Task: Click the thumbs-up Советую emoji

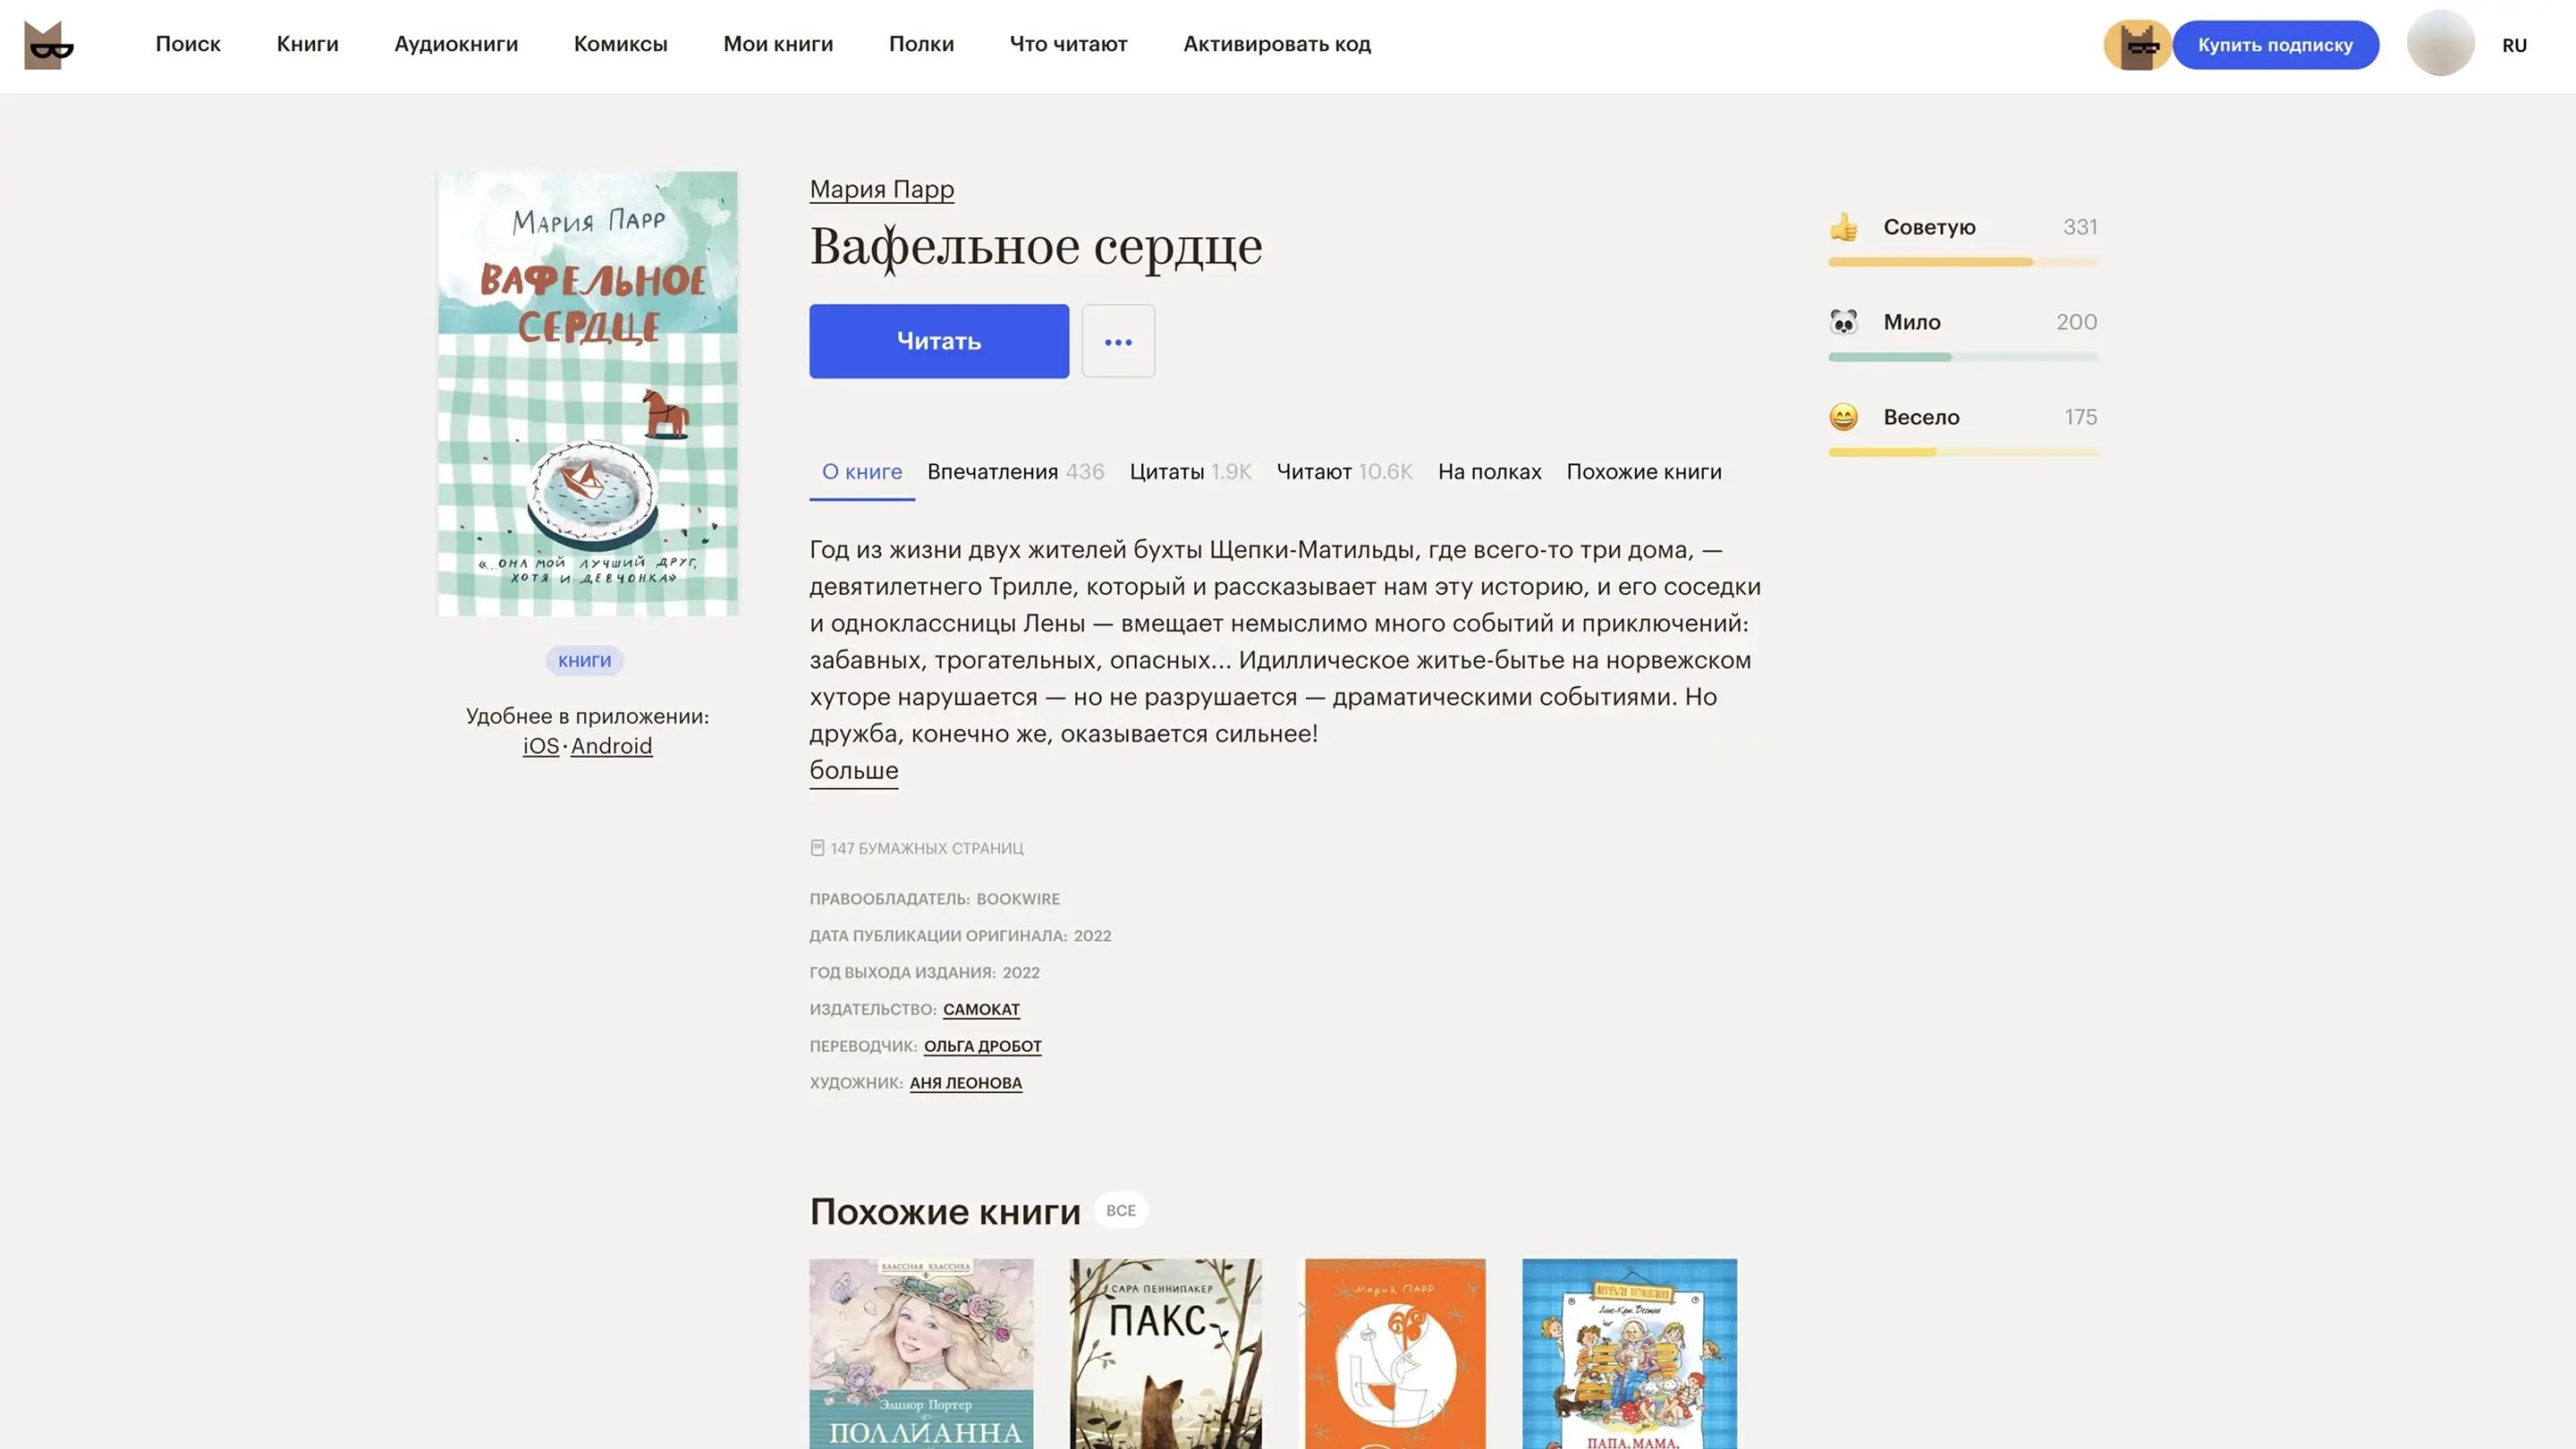Action: (x=1843, y=228)
